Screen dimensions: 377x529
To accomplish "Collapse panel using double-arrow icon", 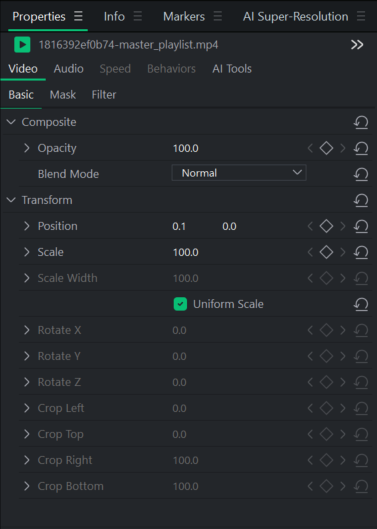I will tap(357, 45).
